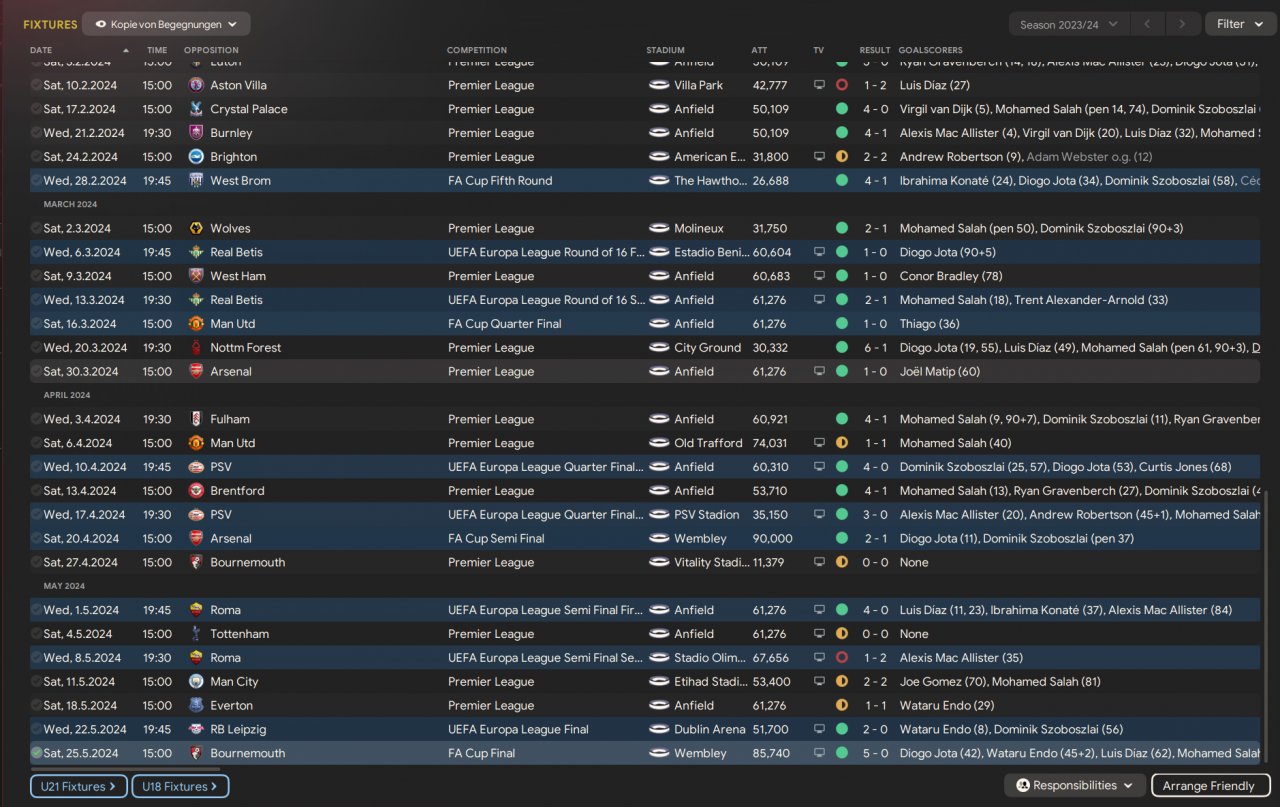The image size is (1280, 807).
Task: Click goalscorer Thiago (36)
Action: pos(930,324)
